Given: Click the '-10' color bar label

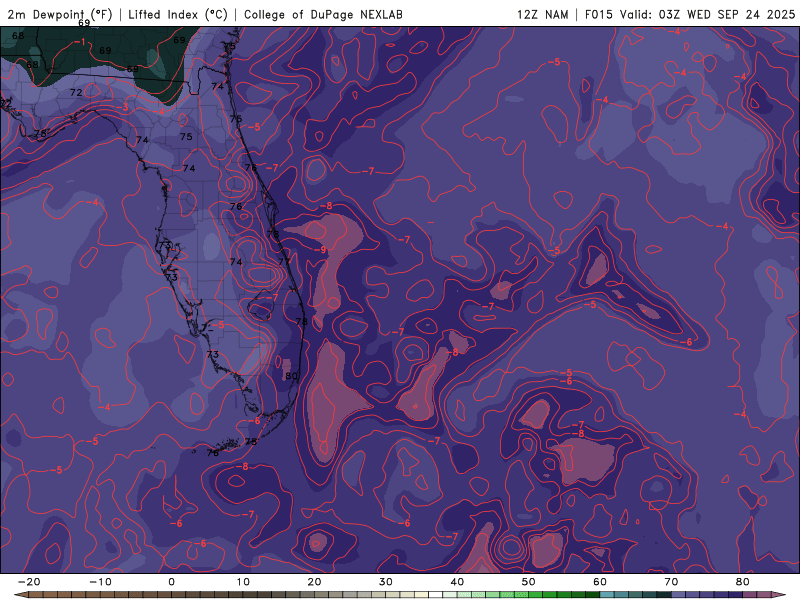Looking at the screenshot, I should (x=100, y=582).
